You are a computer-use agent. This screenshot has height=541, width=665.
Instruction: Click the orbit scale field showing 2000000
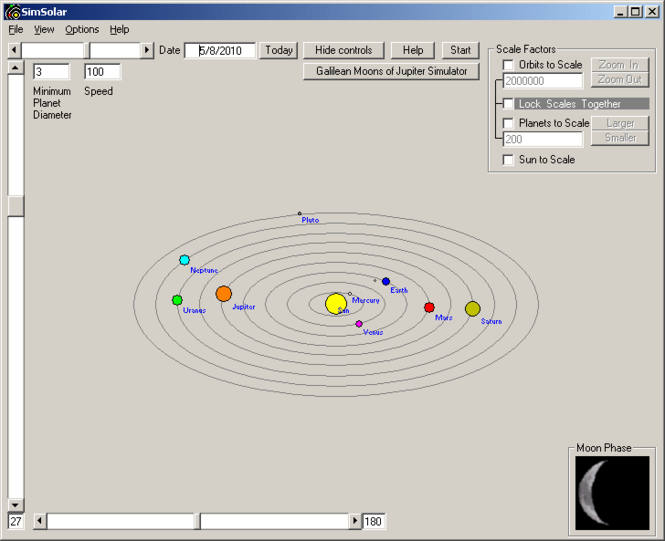pyautogui.click(x=543, y=81)
